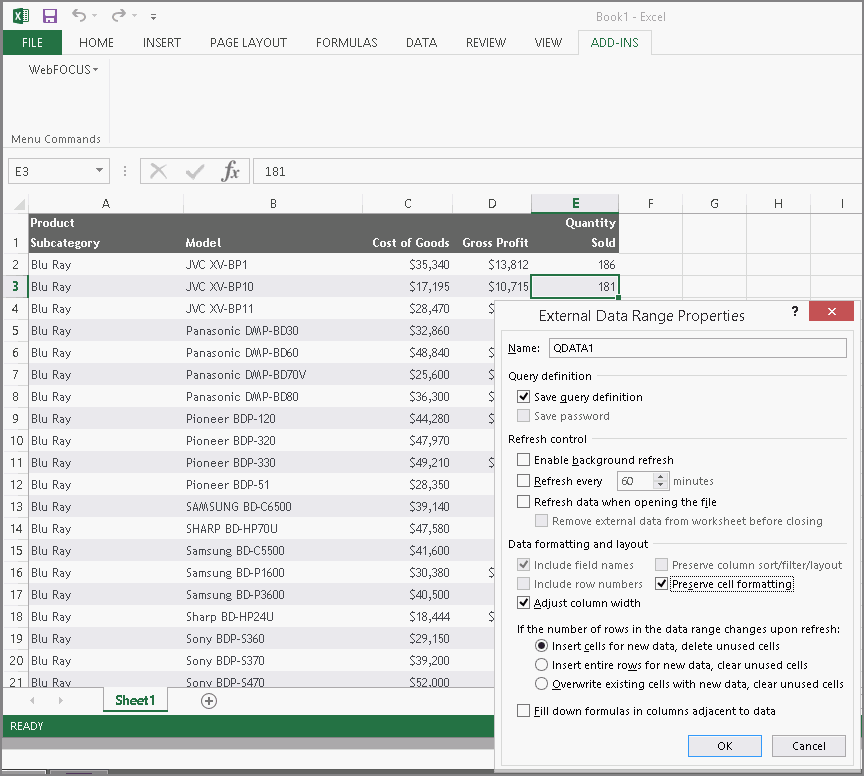This screenshot has width=864, height=776.
Task: Enable background refresh checkbox
Action: (523, 460)
